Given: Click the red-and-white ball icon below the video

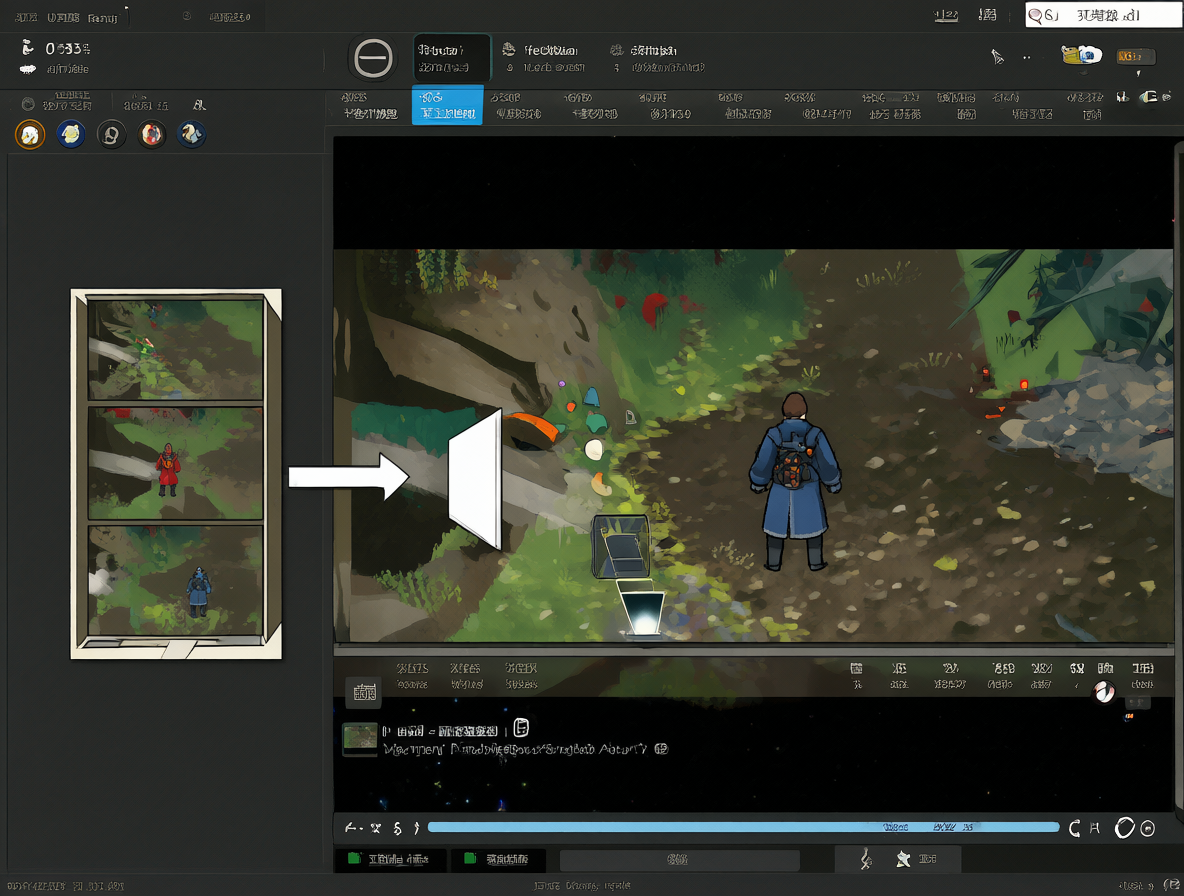Looking at the screenshot, I should (1104, 692).
